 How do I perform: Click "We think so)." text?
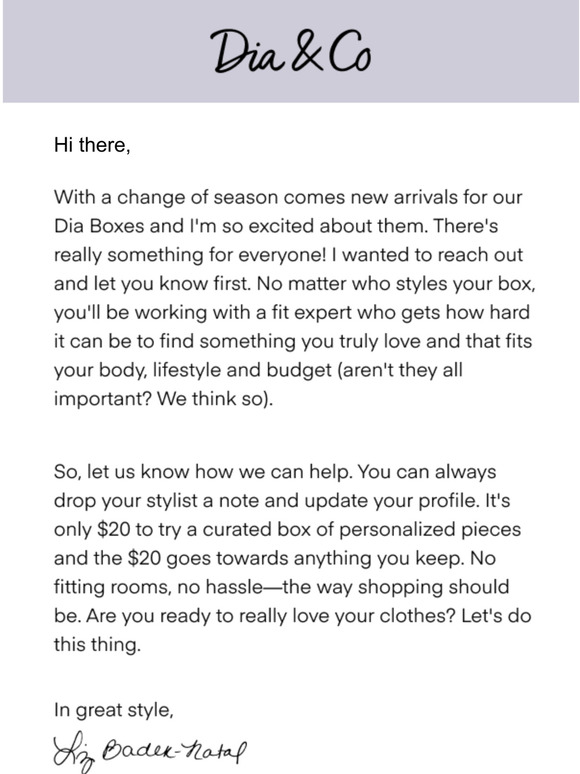tap(215, 399)
